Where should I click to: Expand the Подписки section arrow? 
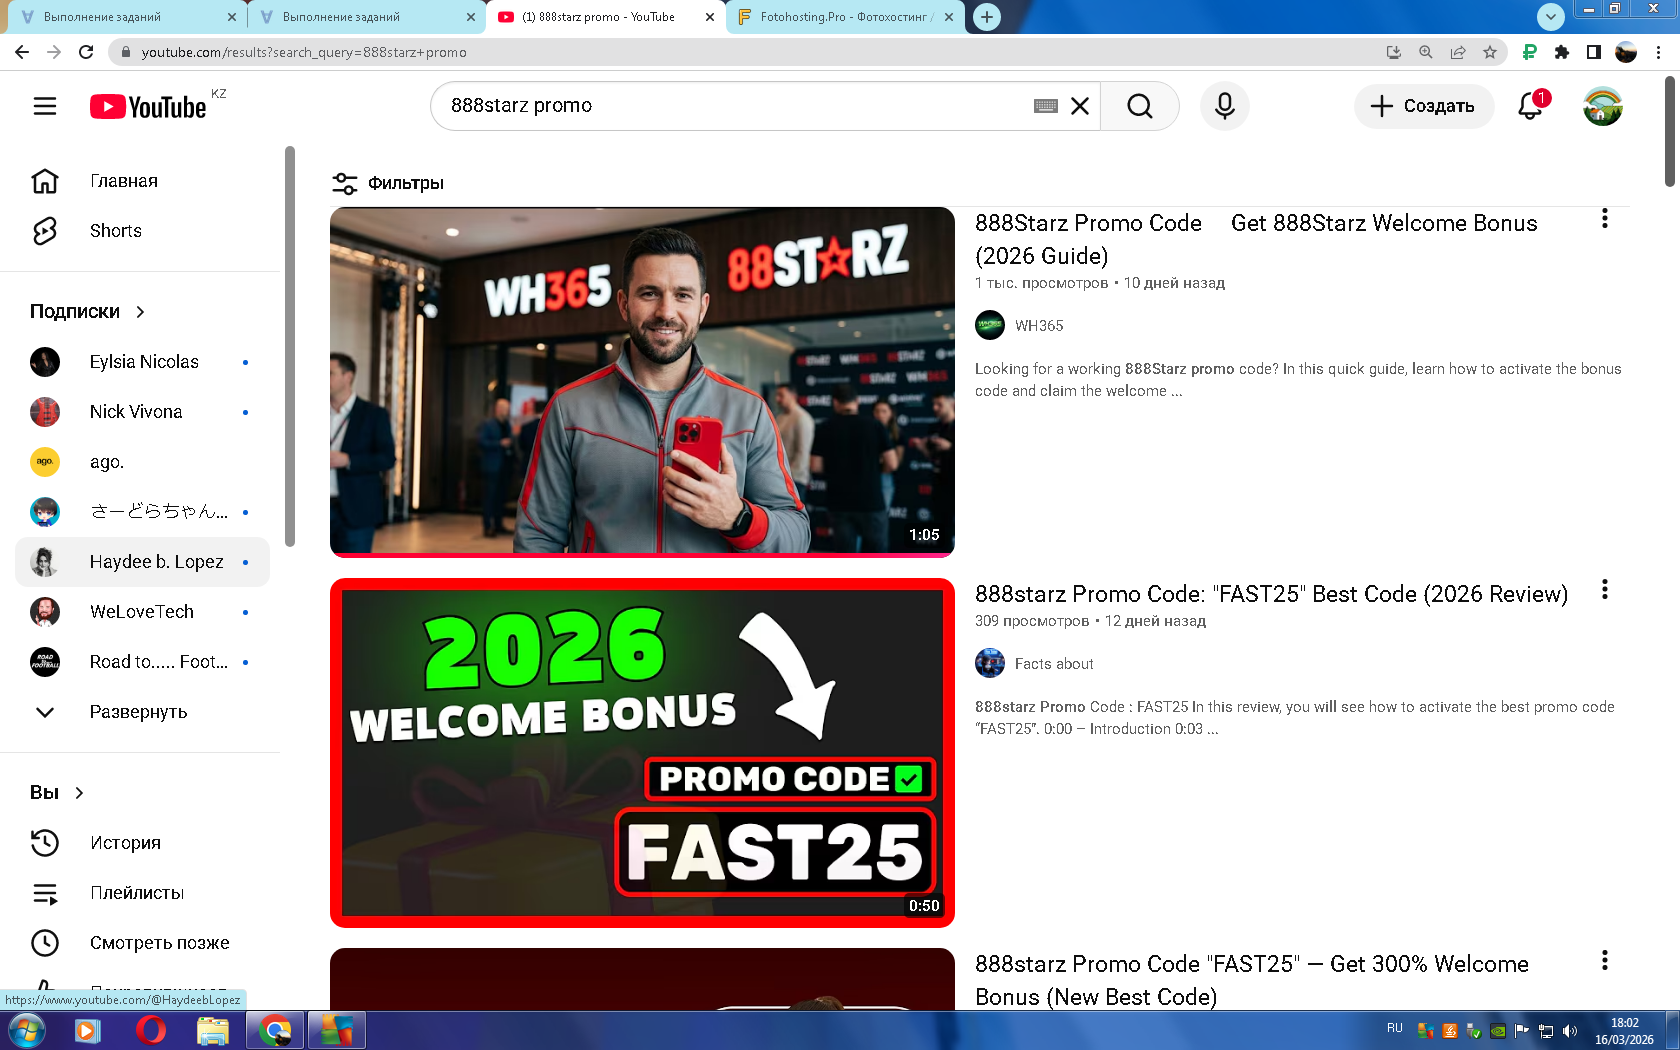point(140,312)
